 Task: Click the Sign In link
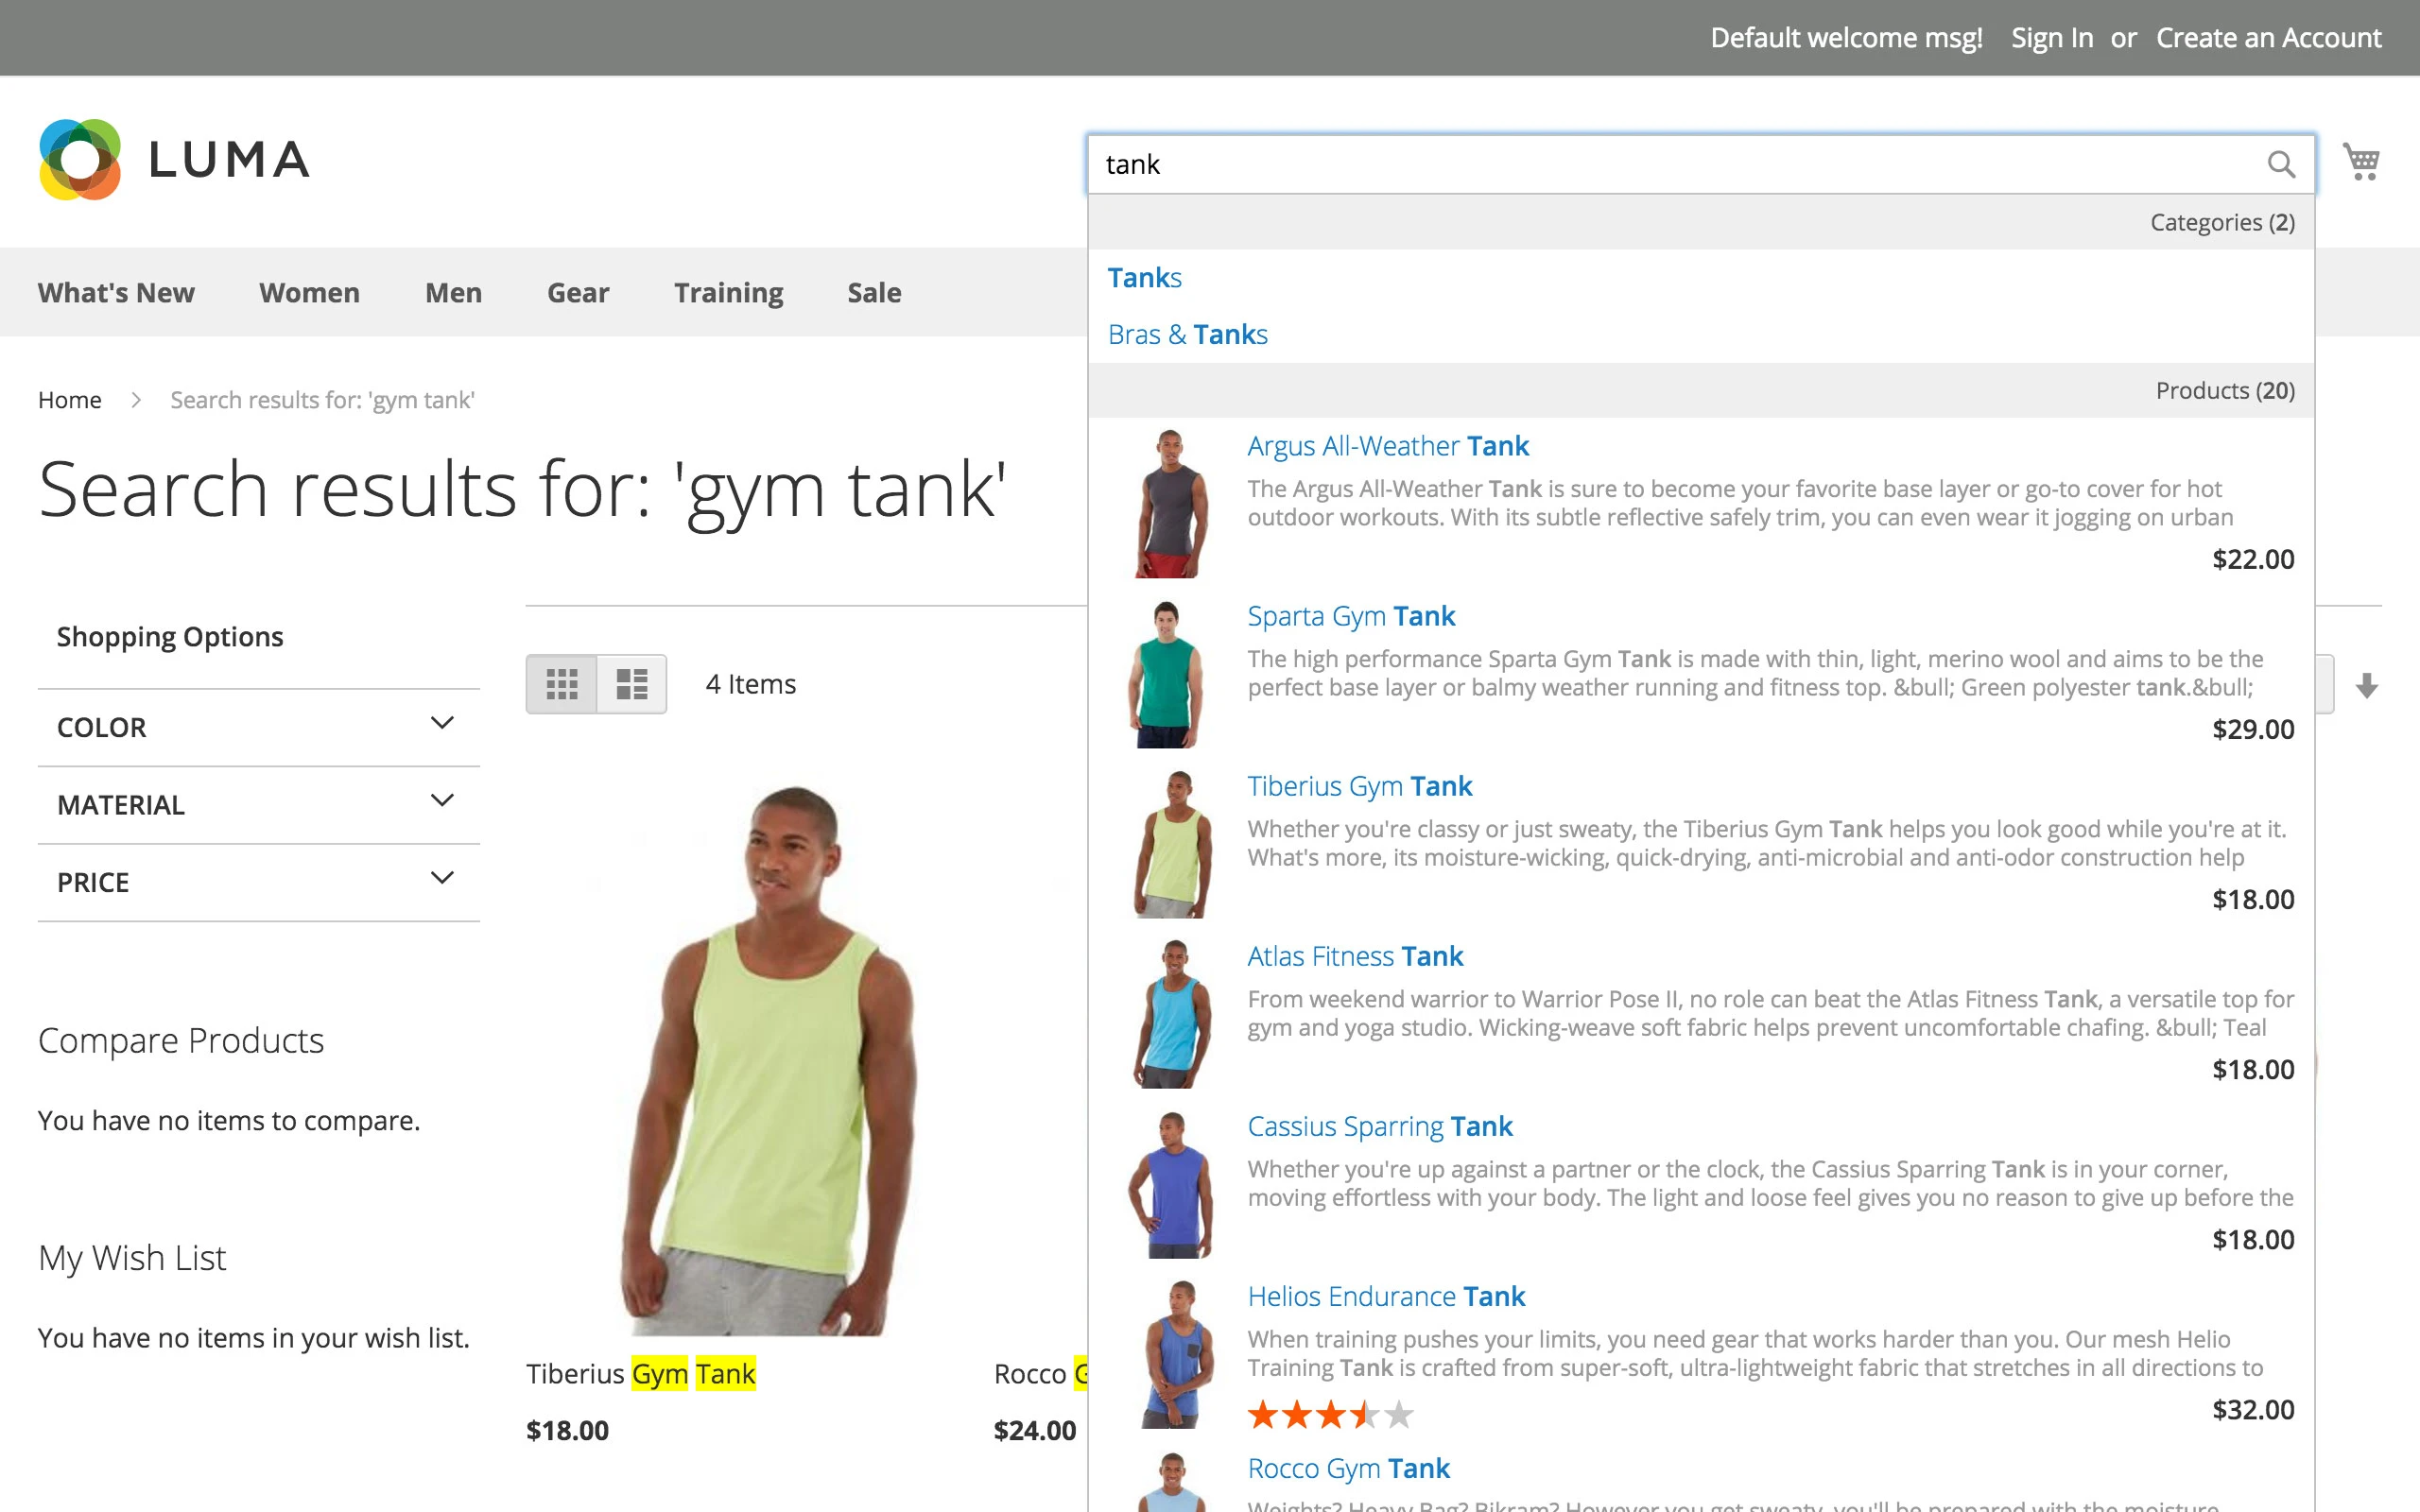click(2051, 38)
